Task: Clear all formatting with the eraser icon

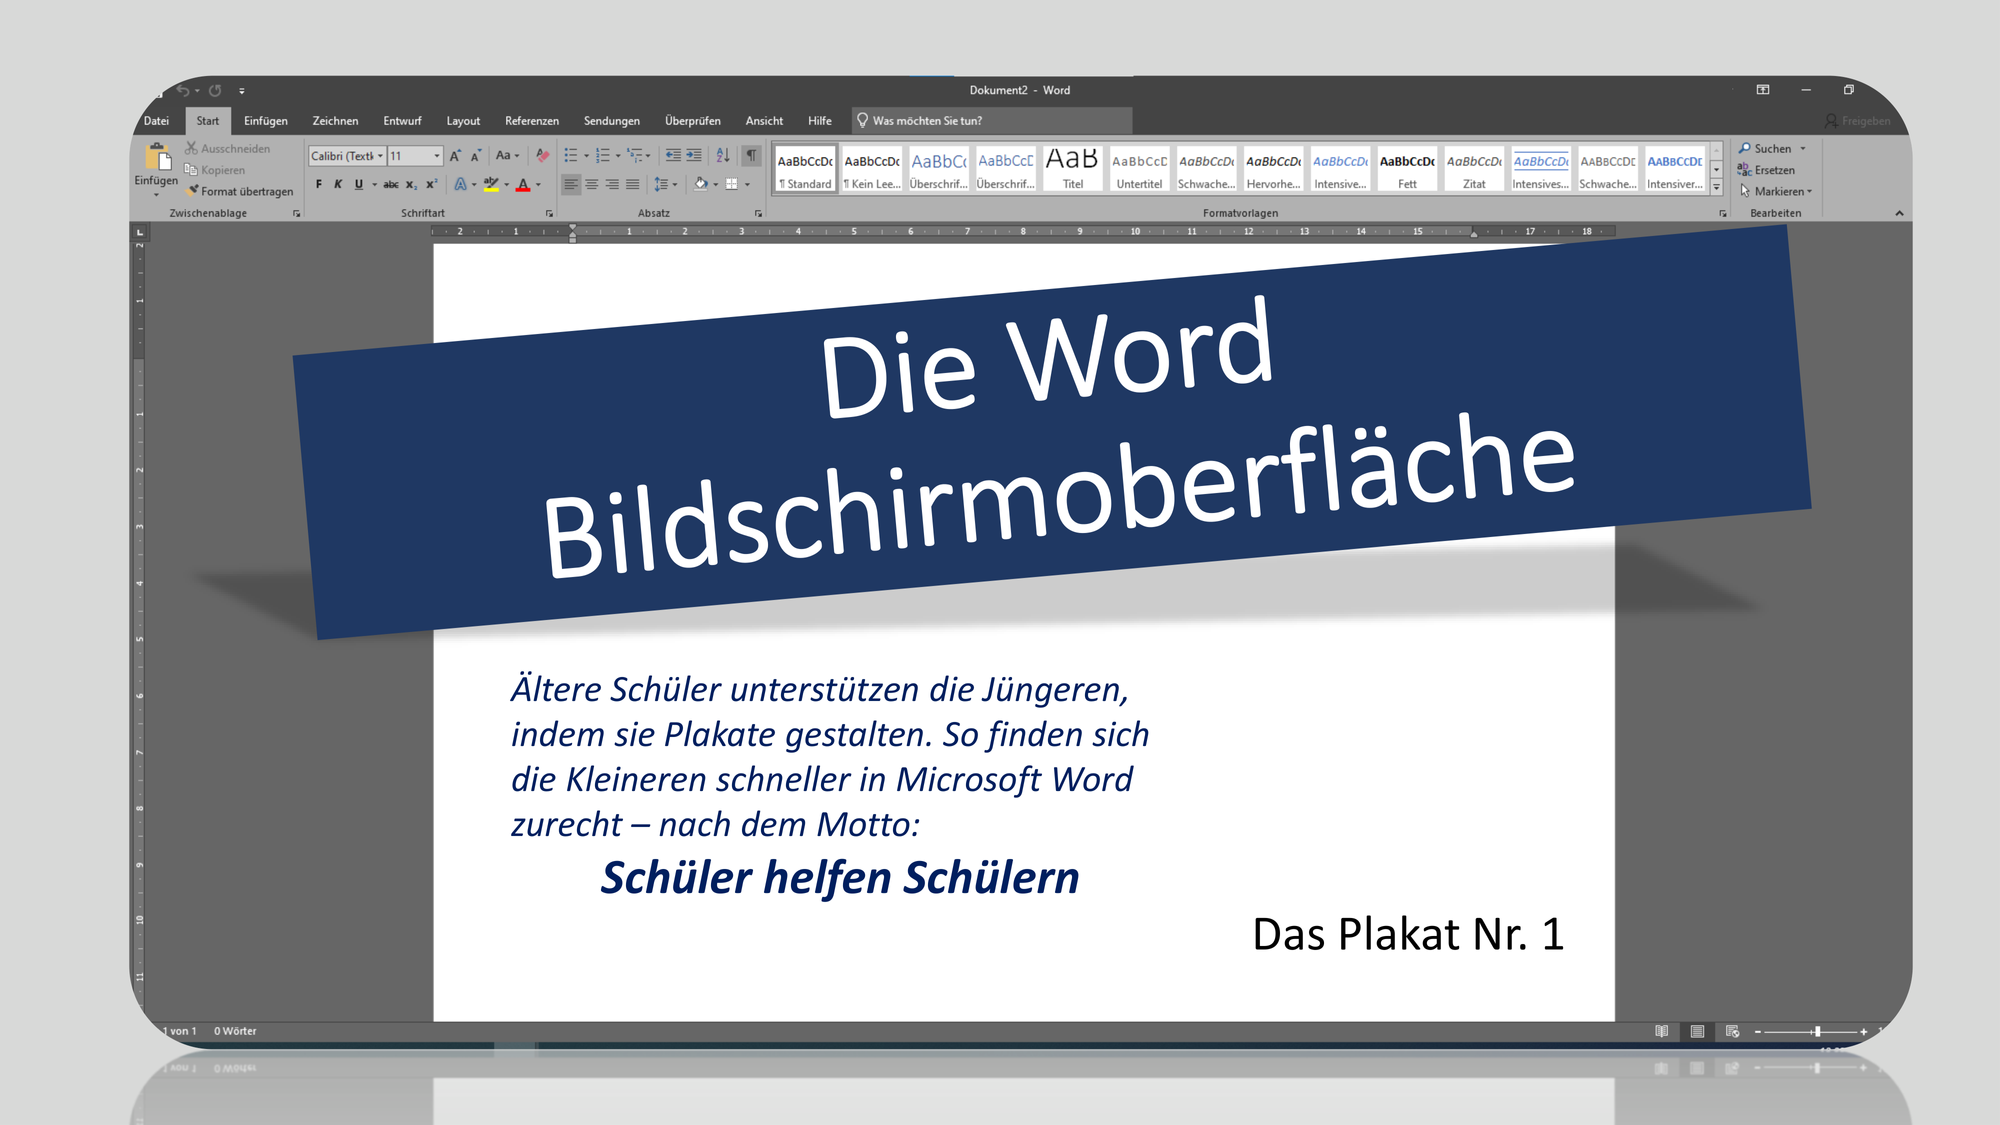Action: coord(542,156)
